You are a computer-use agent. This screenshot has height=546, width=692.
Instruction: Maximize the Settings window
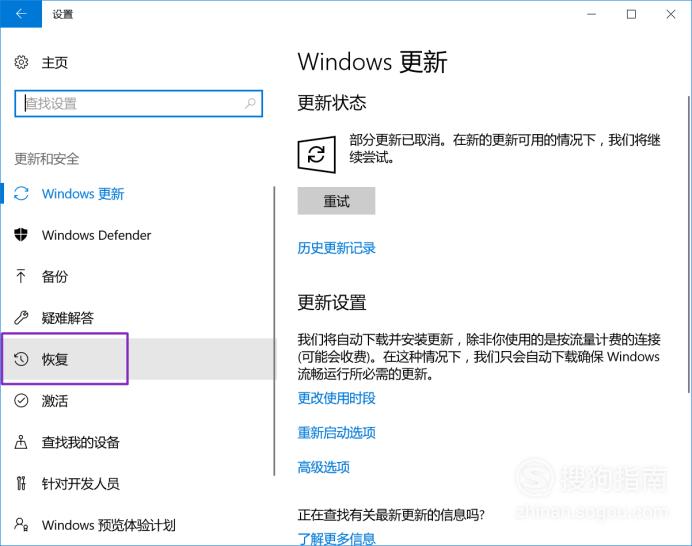(x=631, y=14)
